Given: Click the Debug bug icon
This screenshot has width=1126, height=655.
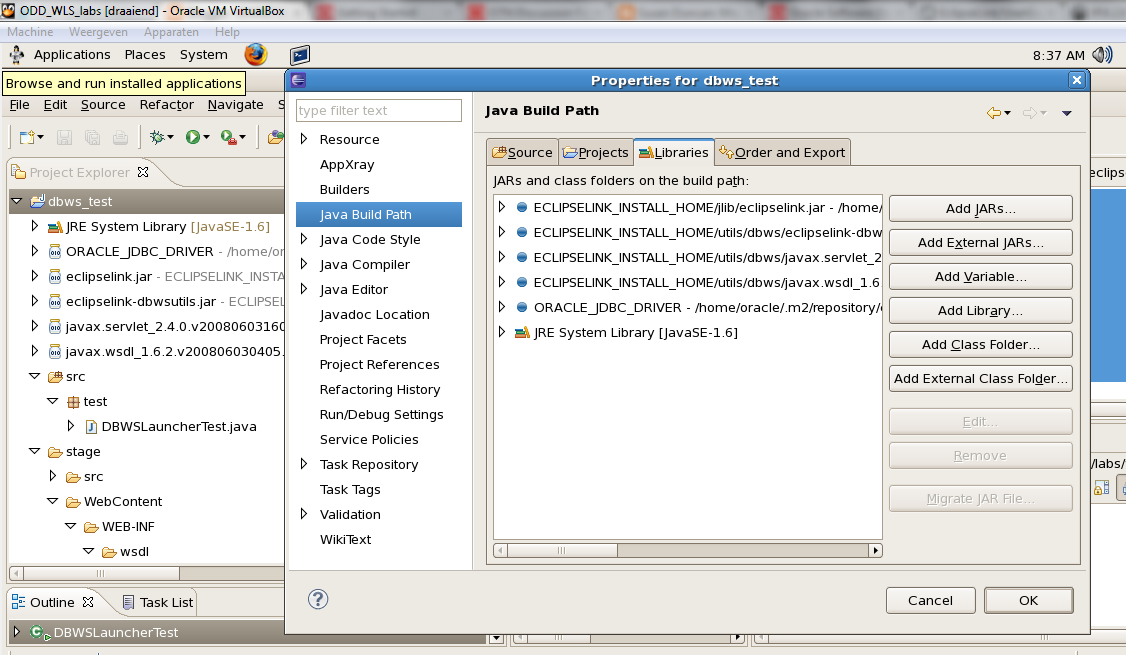Looking at the screenshot, I should pos(157,136).
